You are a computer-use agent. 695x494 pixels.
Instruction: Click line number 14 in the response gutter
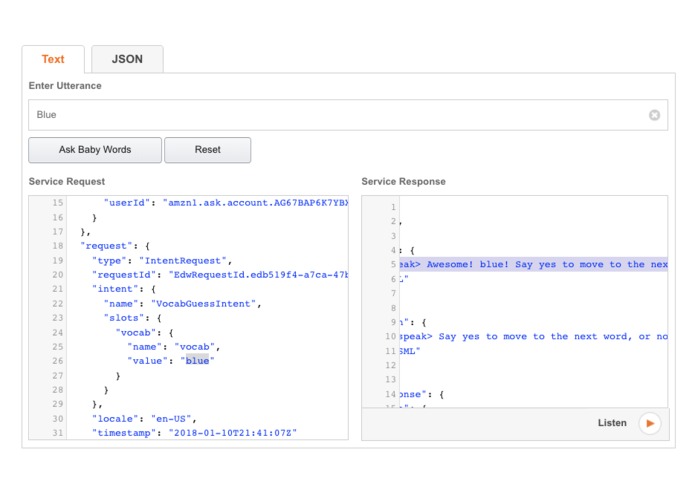(390, 394)
